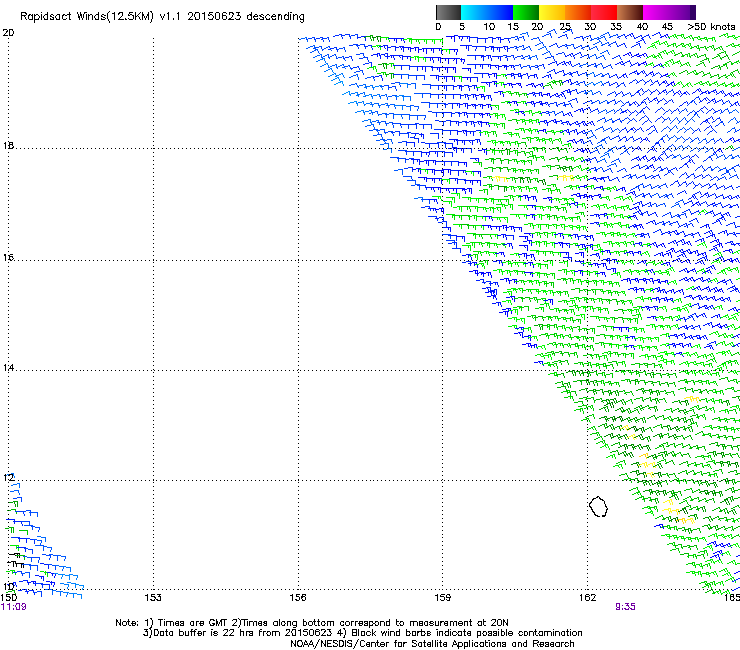Select the orange 25-30 knots legend color
This screenshot has width=740, height=650.
(x=578, y=12)
